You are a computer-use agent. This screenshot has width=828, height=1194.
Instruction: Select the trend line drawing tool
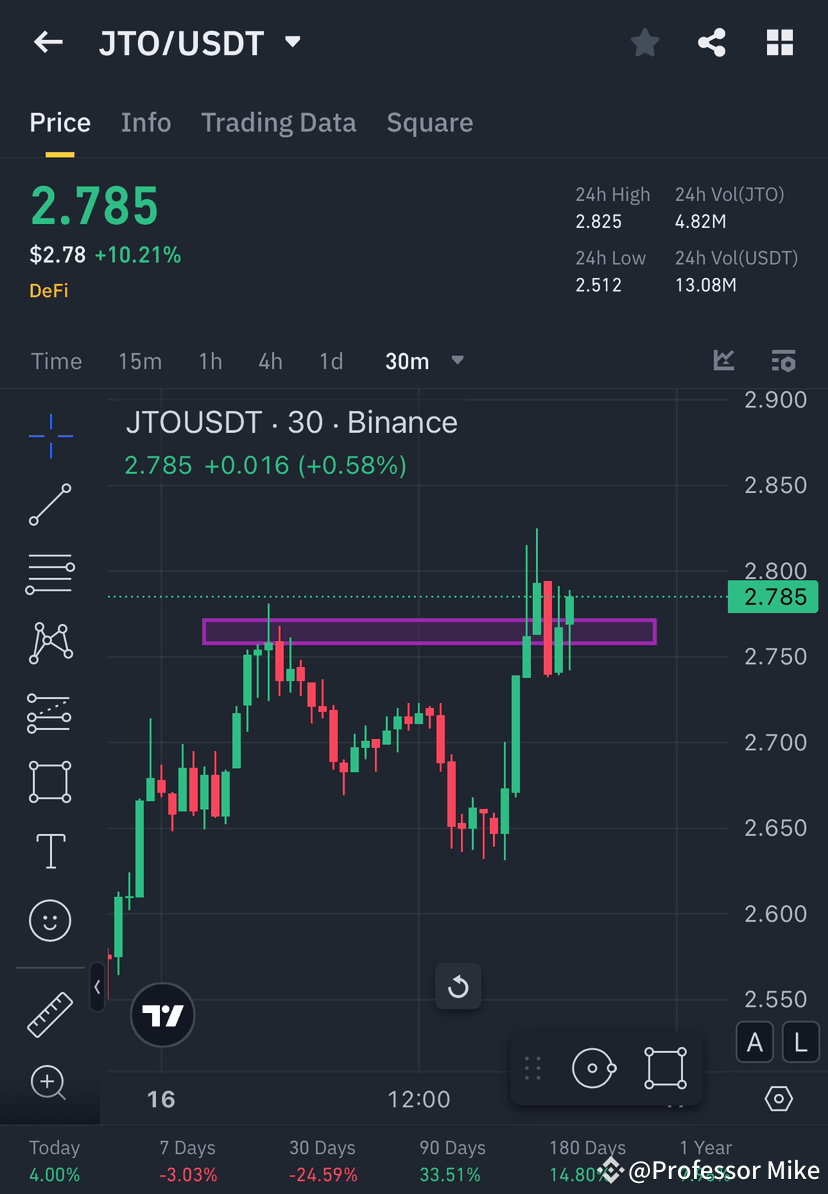click(x=50, y=505)
